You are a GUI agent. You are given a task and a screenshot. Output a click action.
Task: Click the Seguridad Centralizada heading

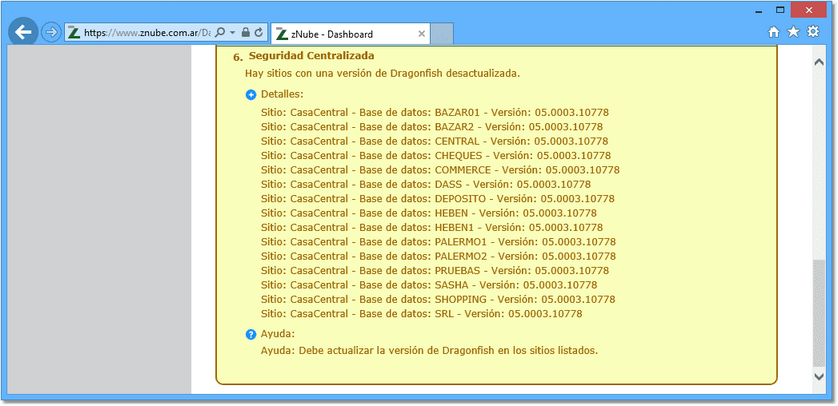tap(311, 56)
